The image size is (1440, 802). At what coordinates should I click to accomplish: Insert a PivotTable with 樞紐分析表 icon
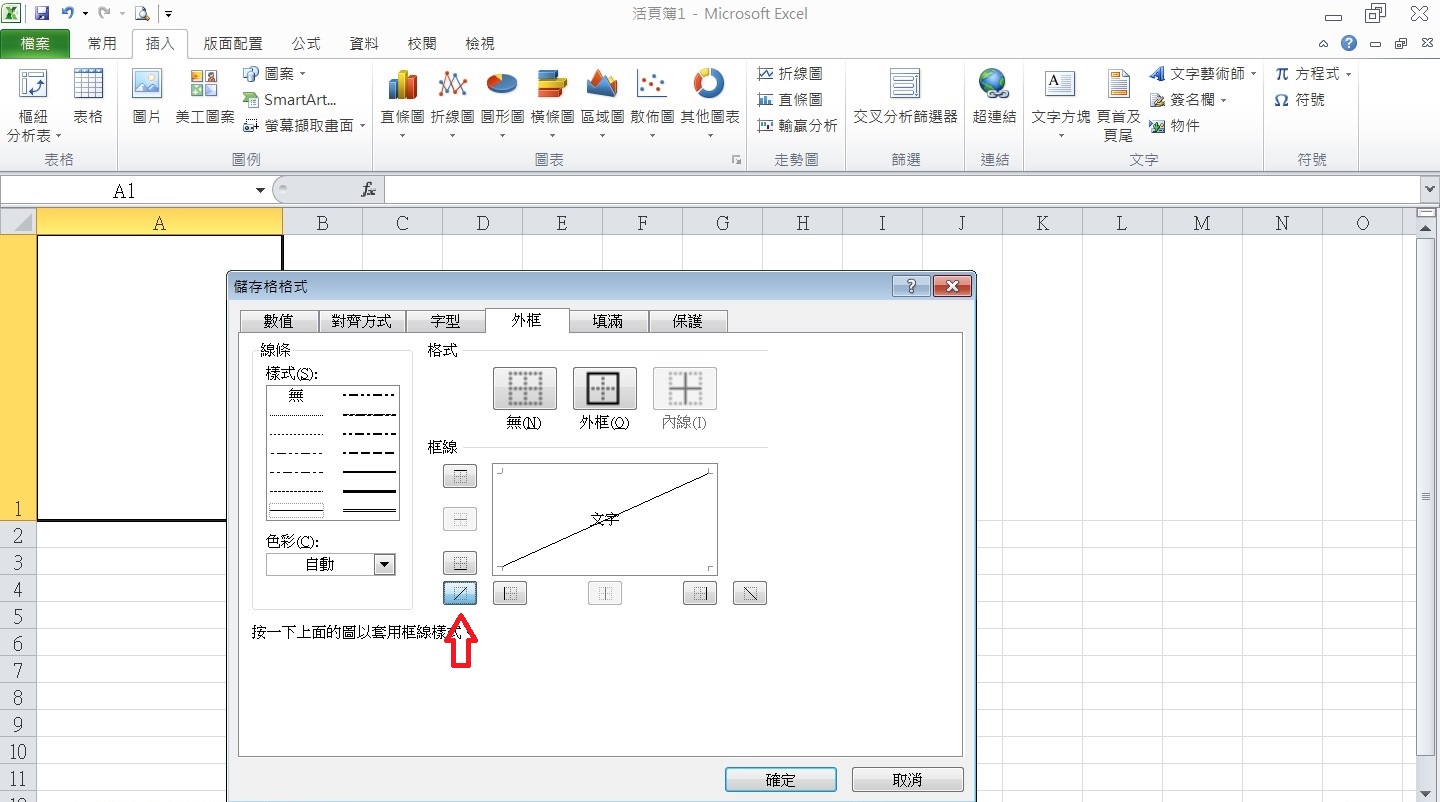pos(34,104)
